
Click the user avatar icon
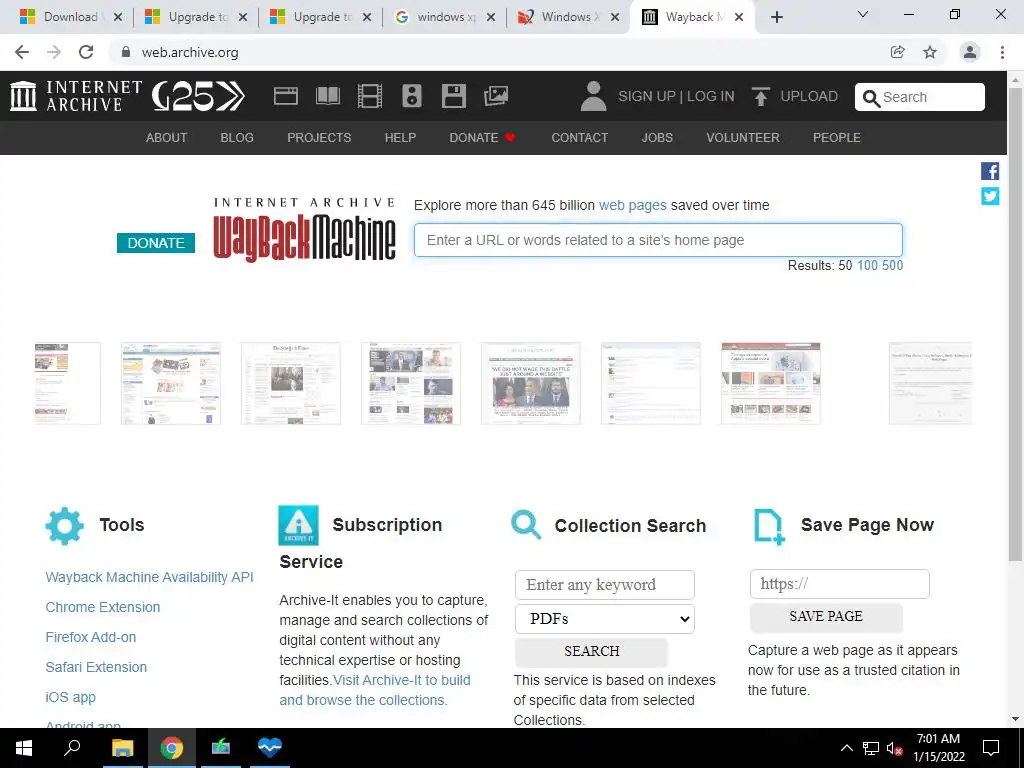tap(593, 96)
